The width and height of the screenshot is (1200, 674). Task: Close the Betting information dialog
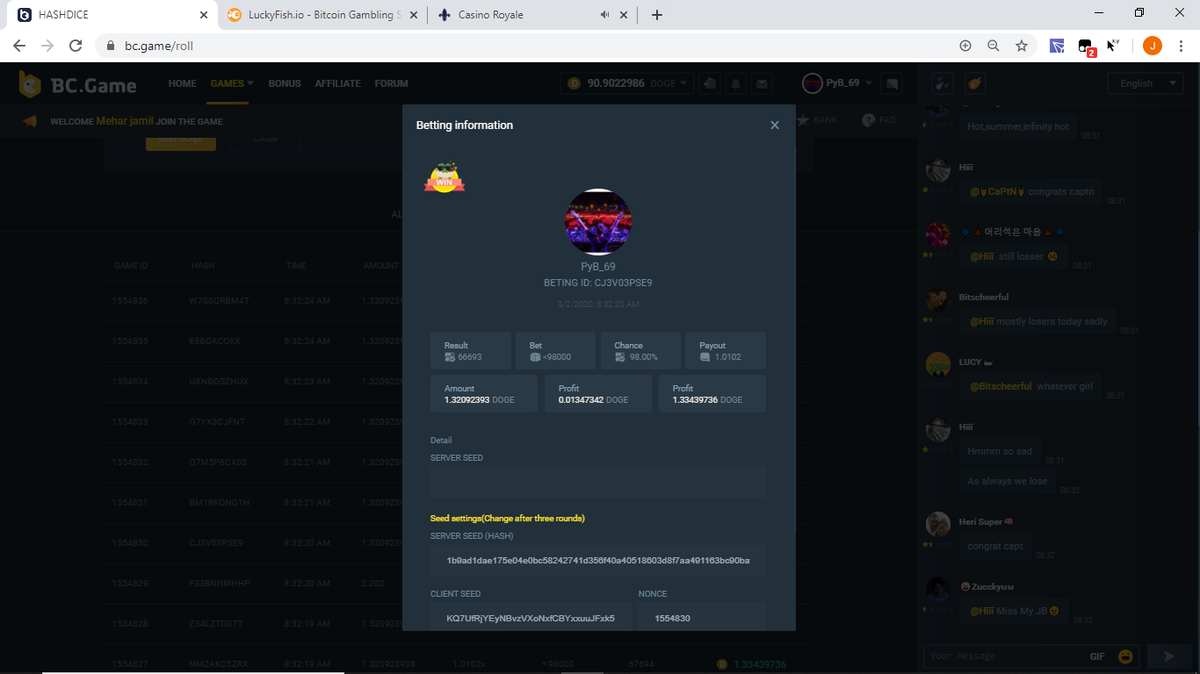pyautogui.click(x=774, y=125)
